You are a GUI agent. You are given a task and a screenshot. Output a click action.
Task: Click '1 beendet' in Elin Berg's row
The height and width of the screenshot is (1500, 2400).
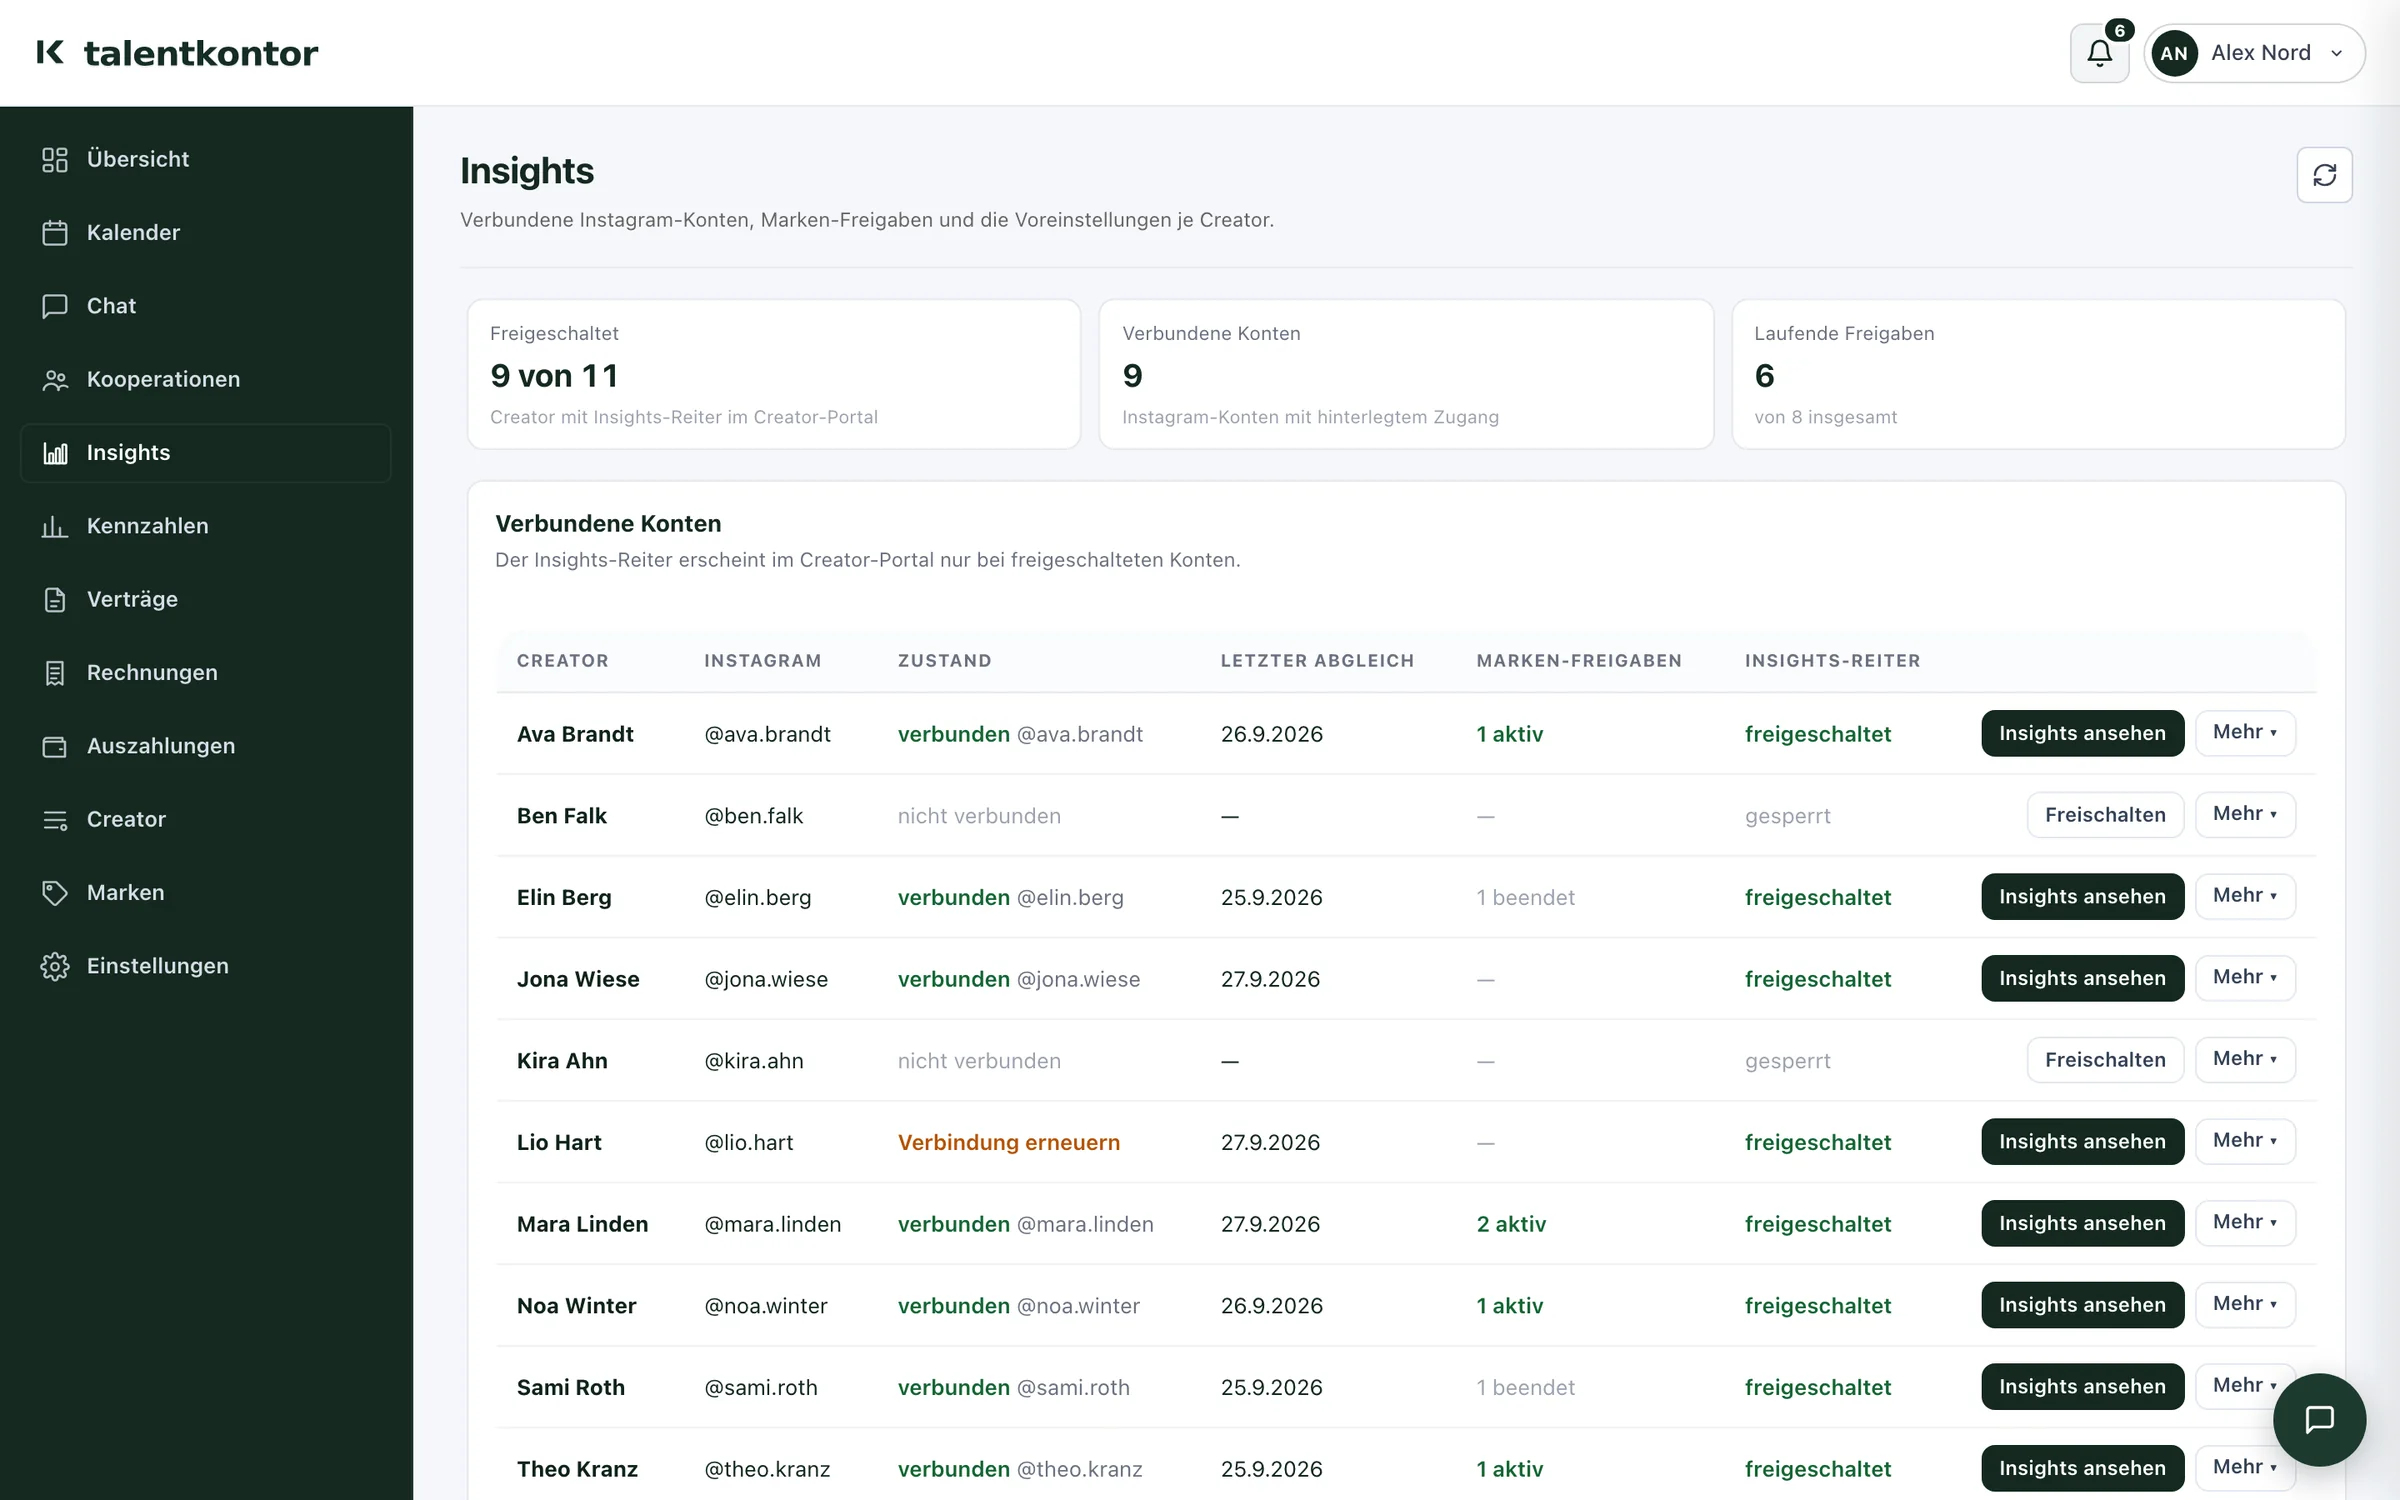1525,898
